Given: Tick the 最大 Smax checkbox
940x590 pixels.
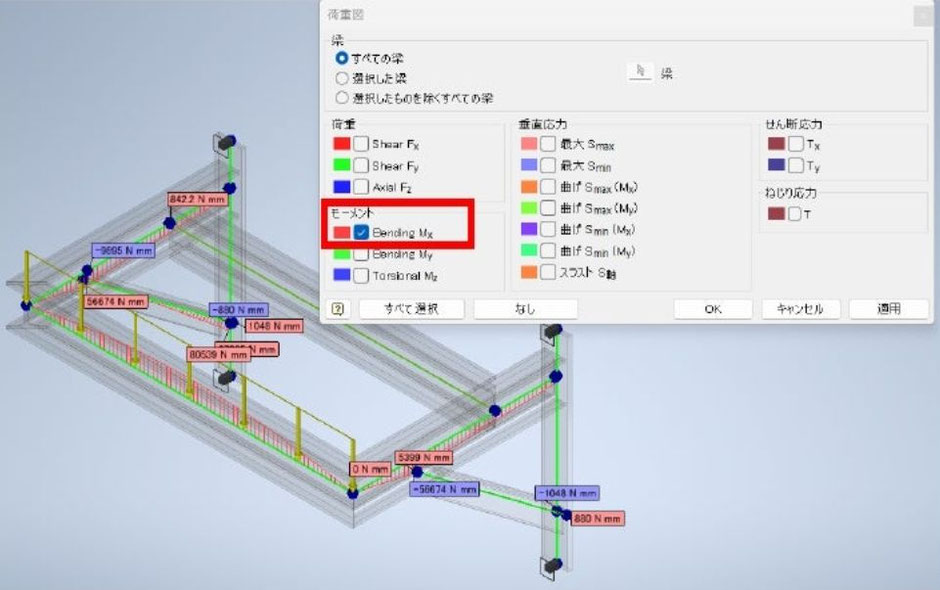Looking at the screenshot, I should click(x=548, y=144).
